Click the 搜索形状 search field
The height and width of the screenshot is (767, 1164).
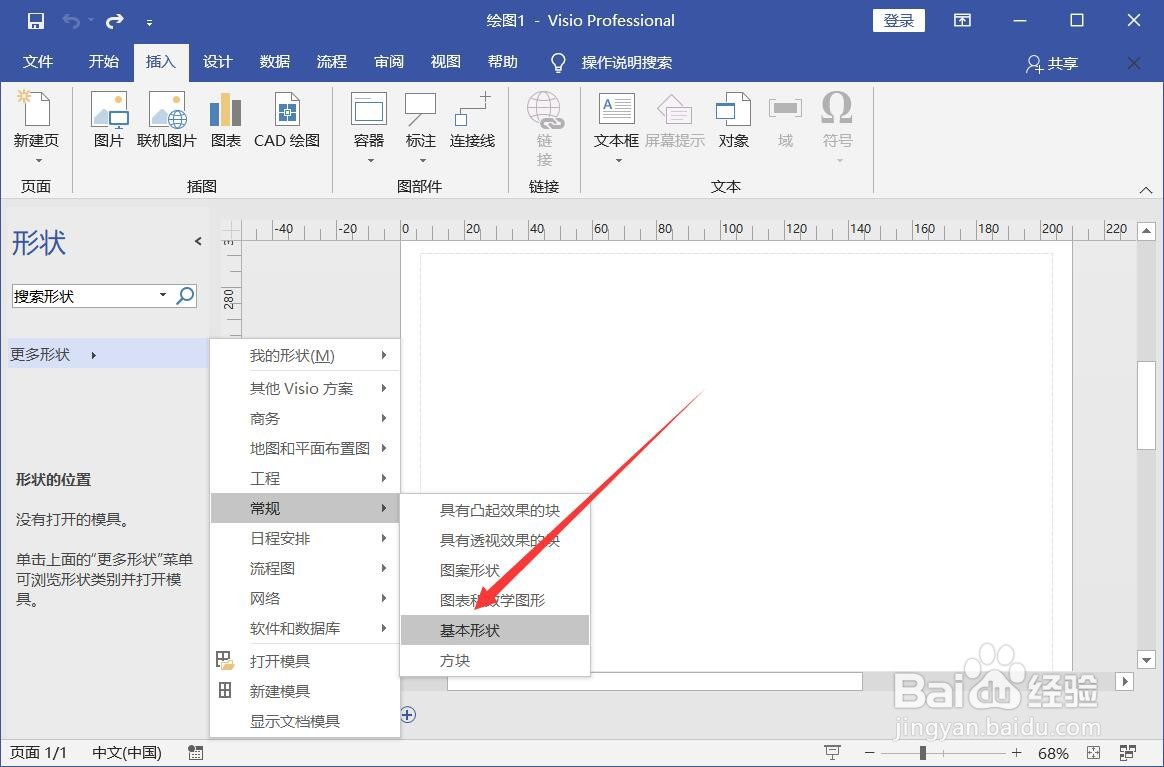coord(84,296)
